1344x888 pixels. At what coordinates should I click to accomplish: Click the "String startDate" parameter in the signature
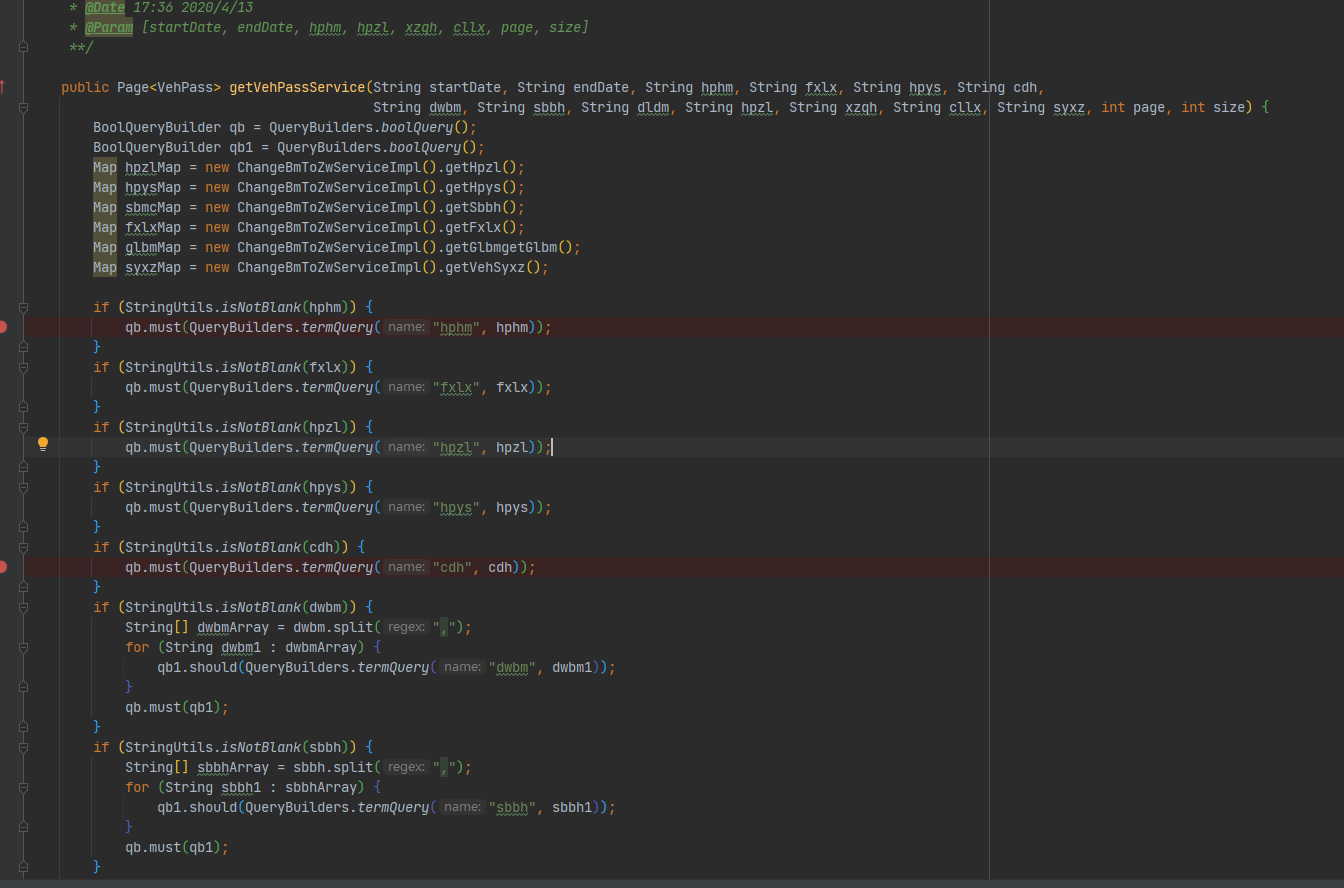(437, 87)
